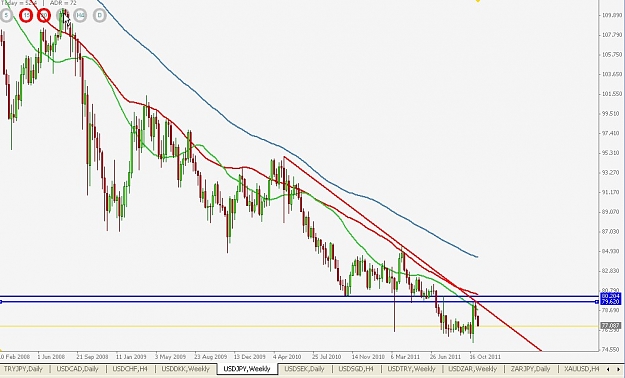Click the 6 Mar 2011 date label
The width and height of the screenshot is (625, 378).
click(x=405, y=356)
